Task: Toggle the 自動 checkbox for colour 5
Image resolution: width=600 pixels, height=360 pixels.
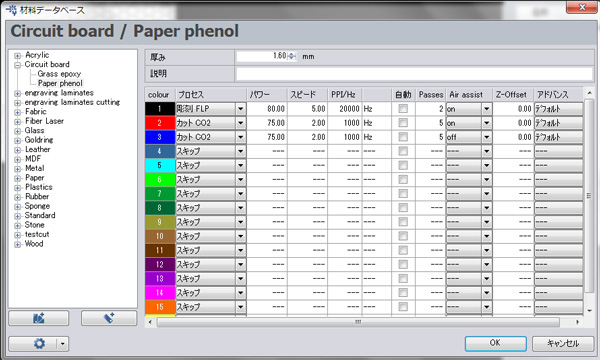Action: point(403,165)
